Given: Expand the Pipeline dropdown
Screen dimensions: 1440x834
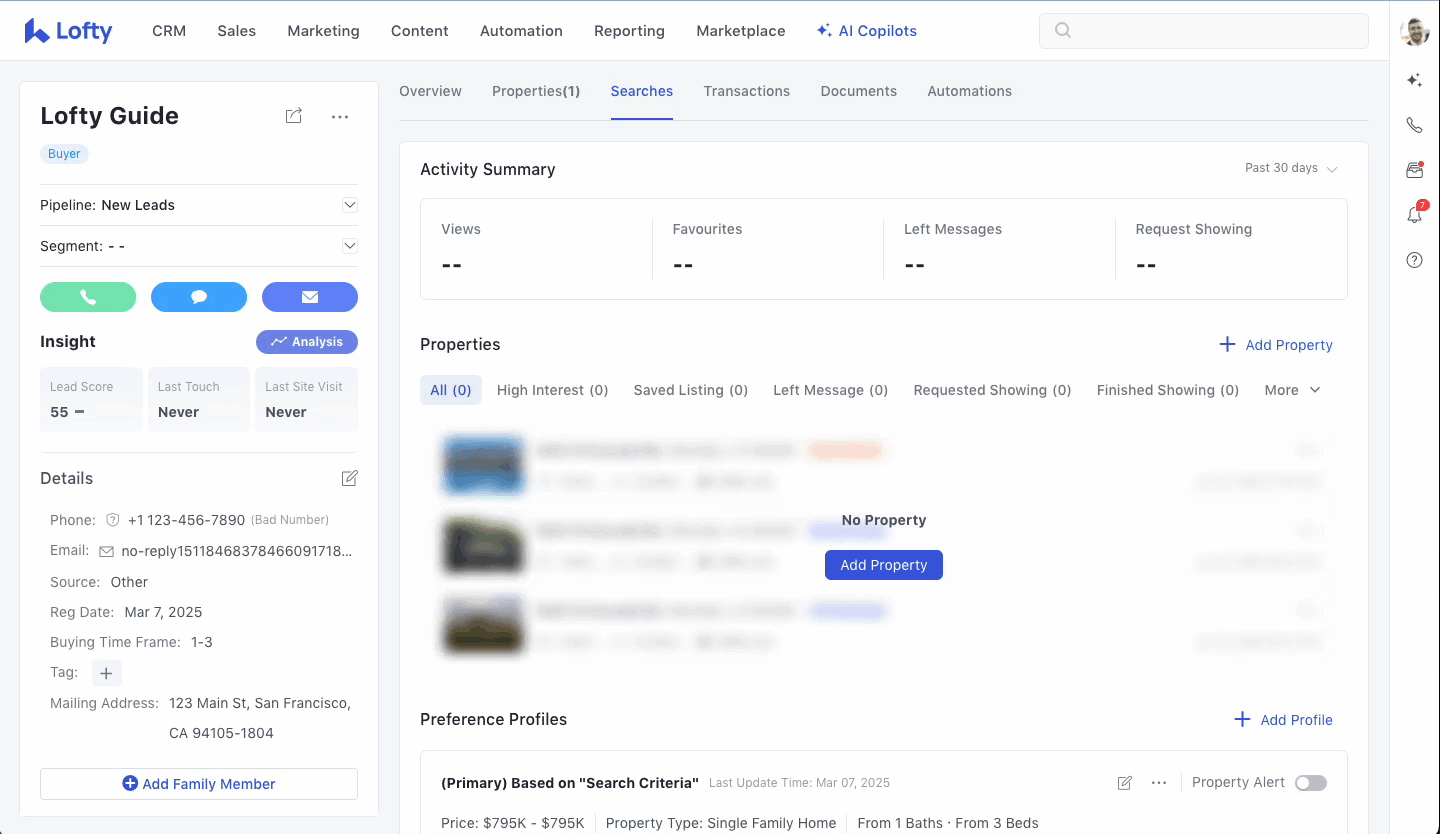Looking at the screenshot, I should click(350, 205).
